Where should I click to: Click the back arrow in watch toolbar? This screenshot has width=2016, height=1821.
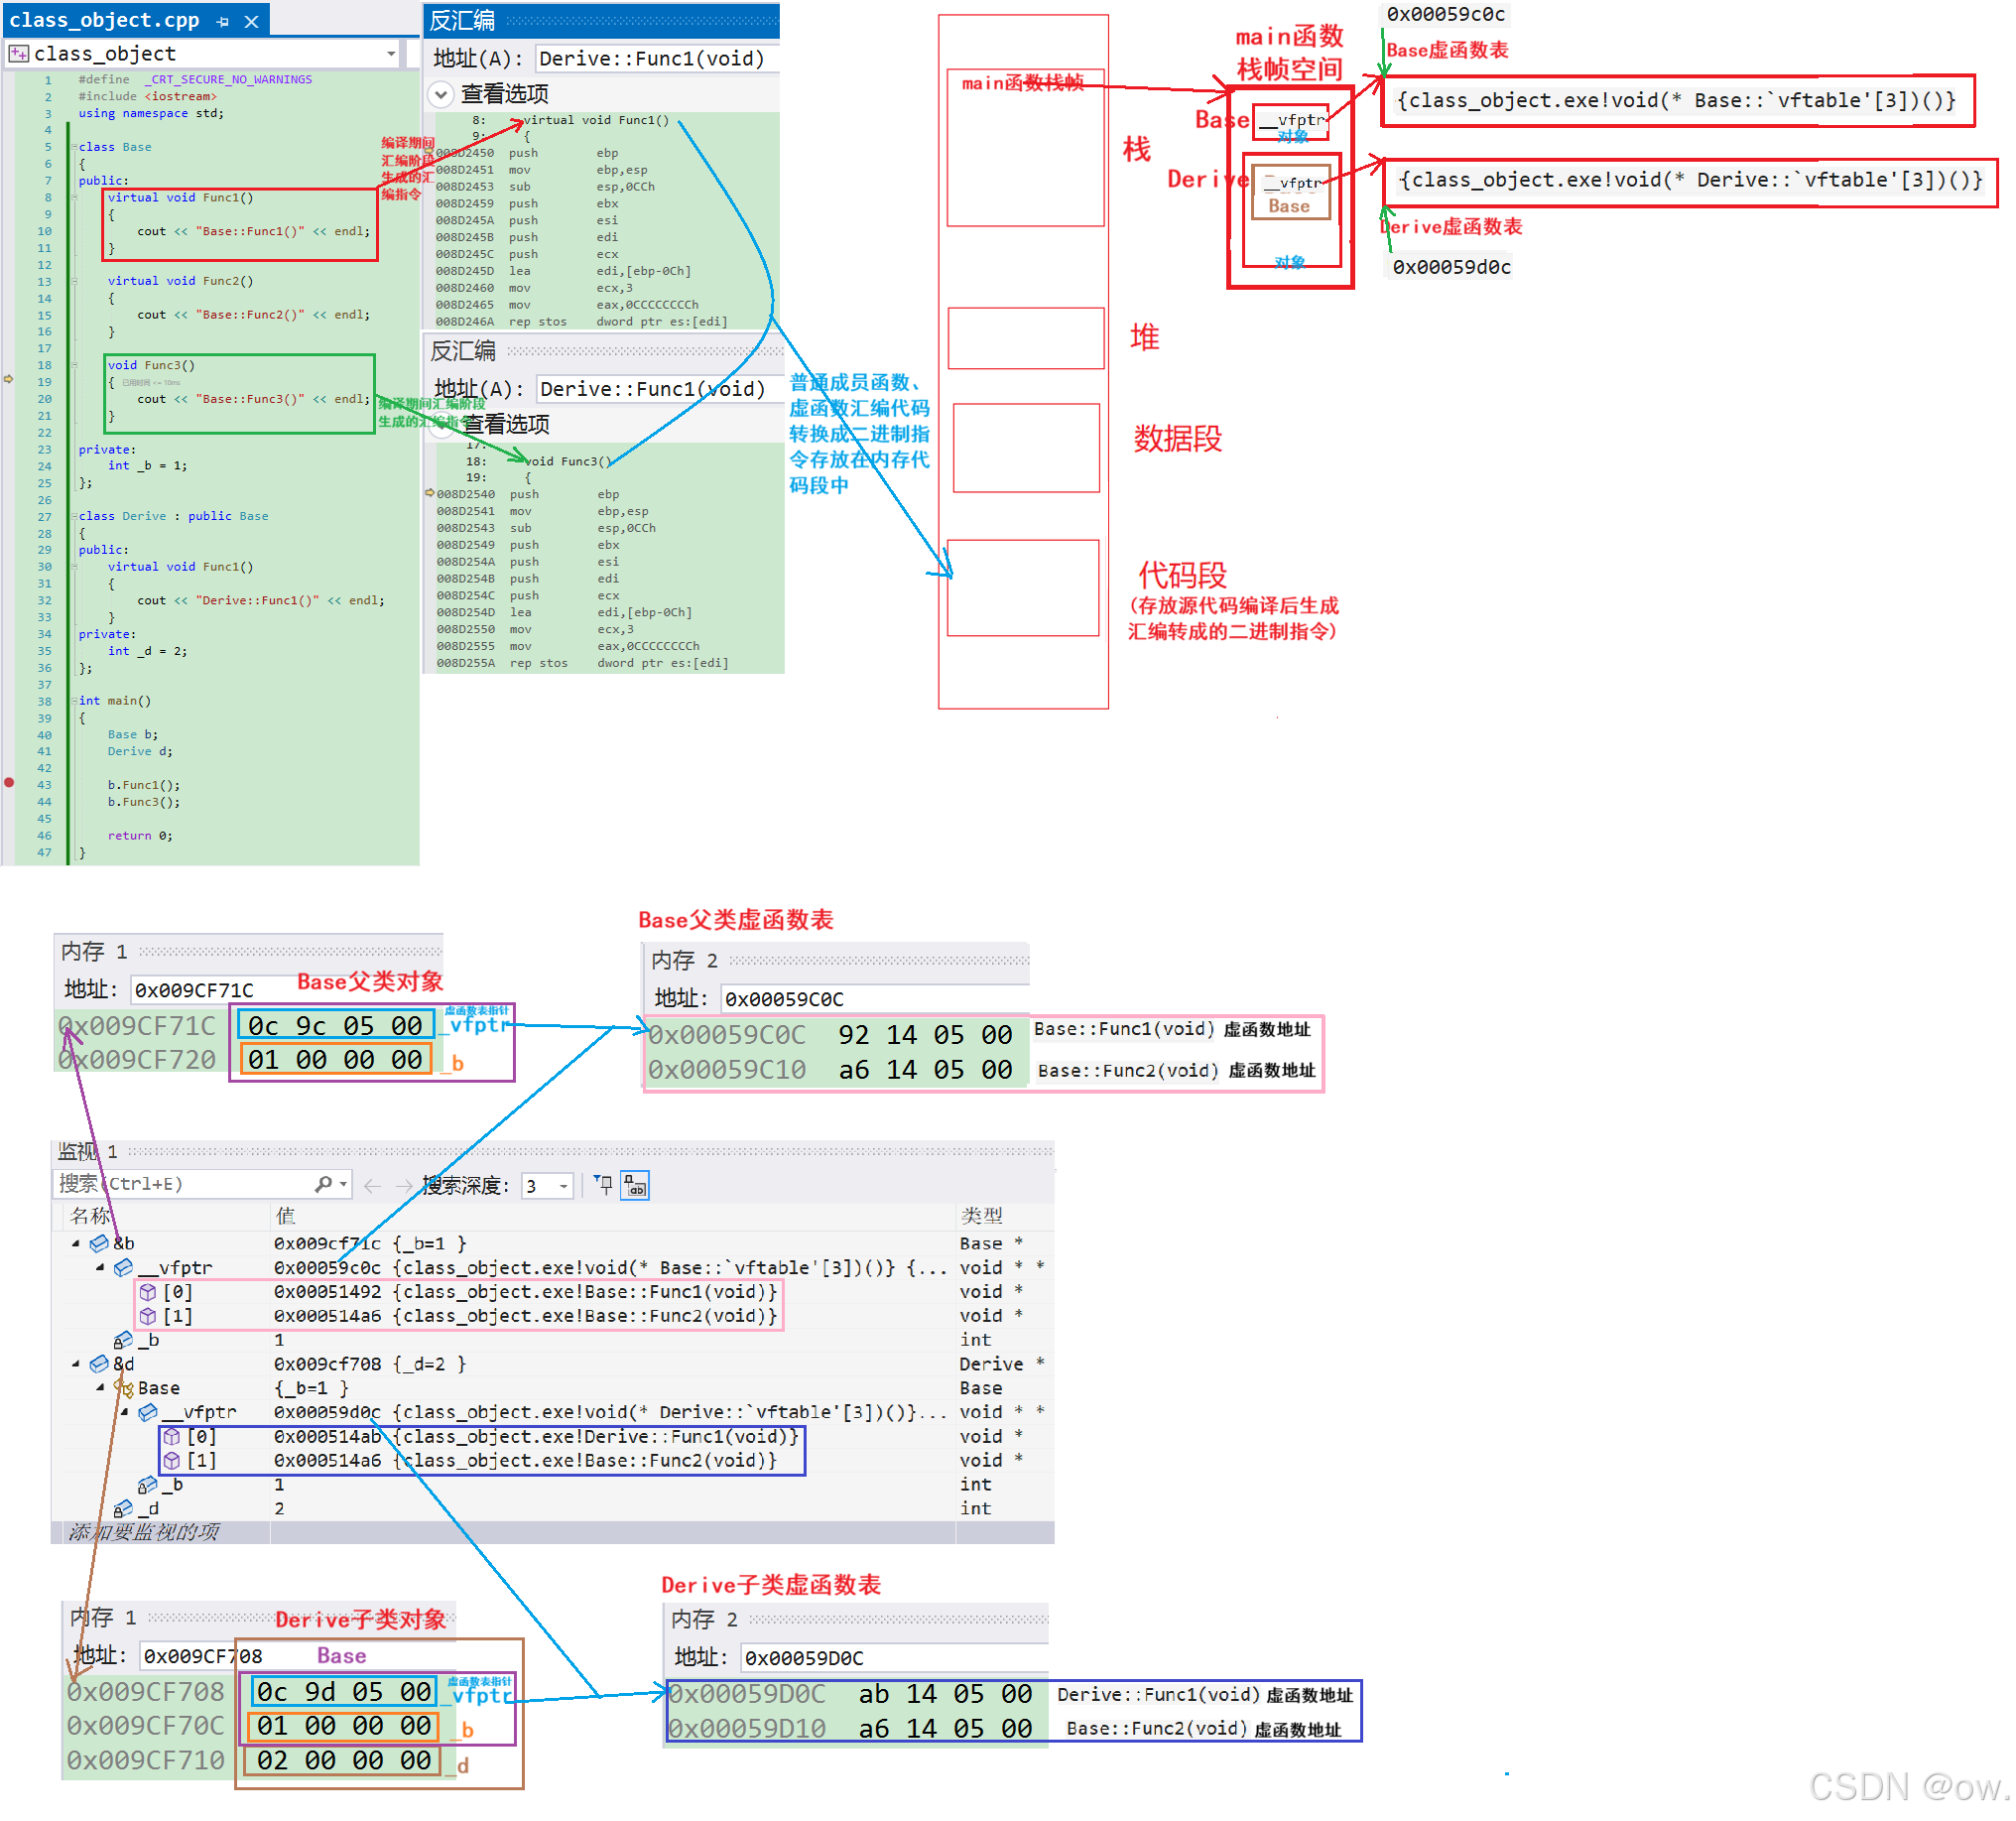pyautogui.click(x=372, y=1186)
